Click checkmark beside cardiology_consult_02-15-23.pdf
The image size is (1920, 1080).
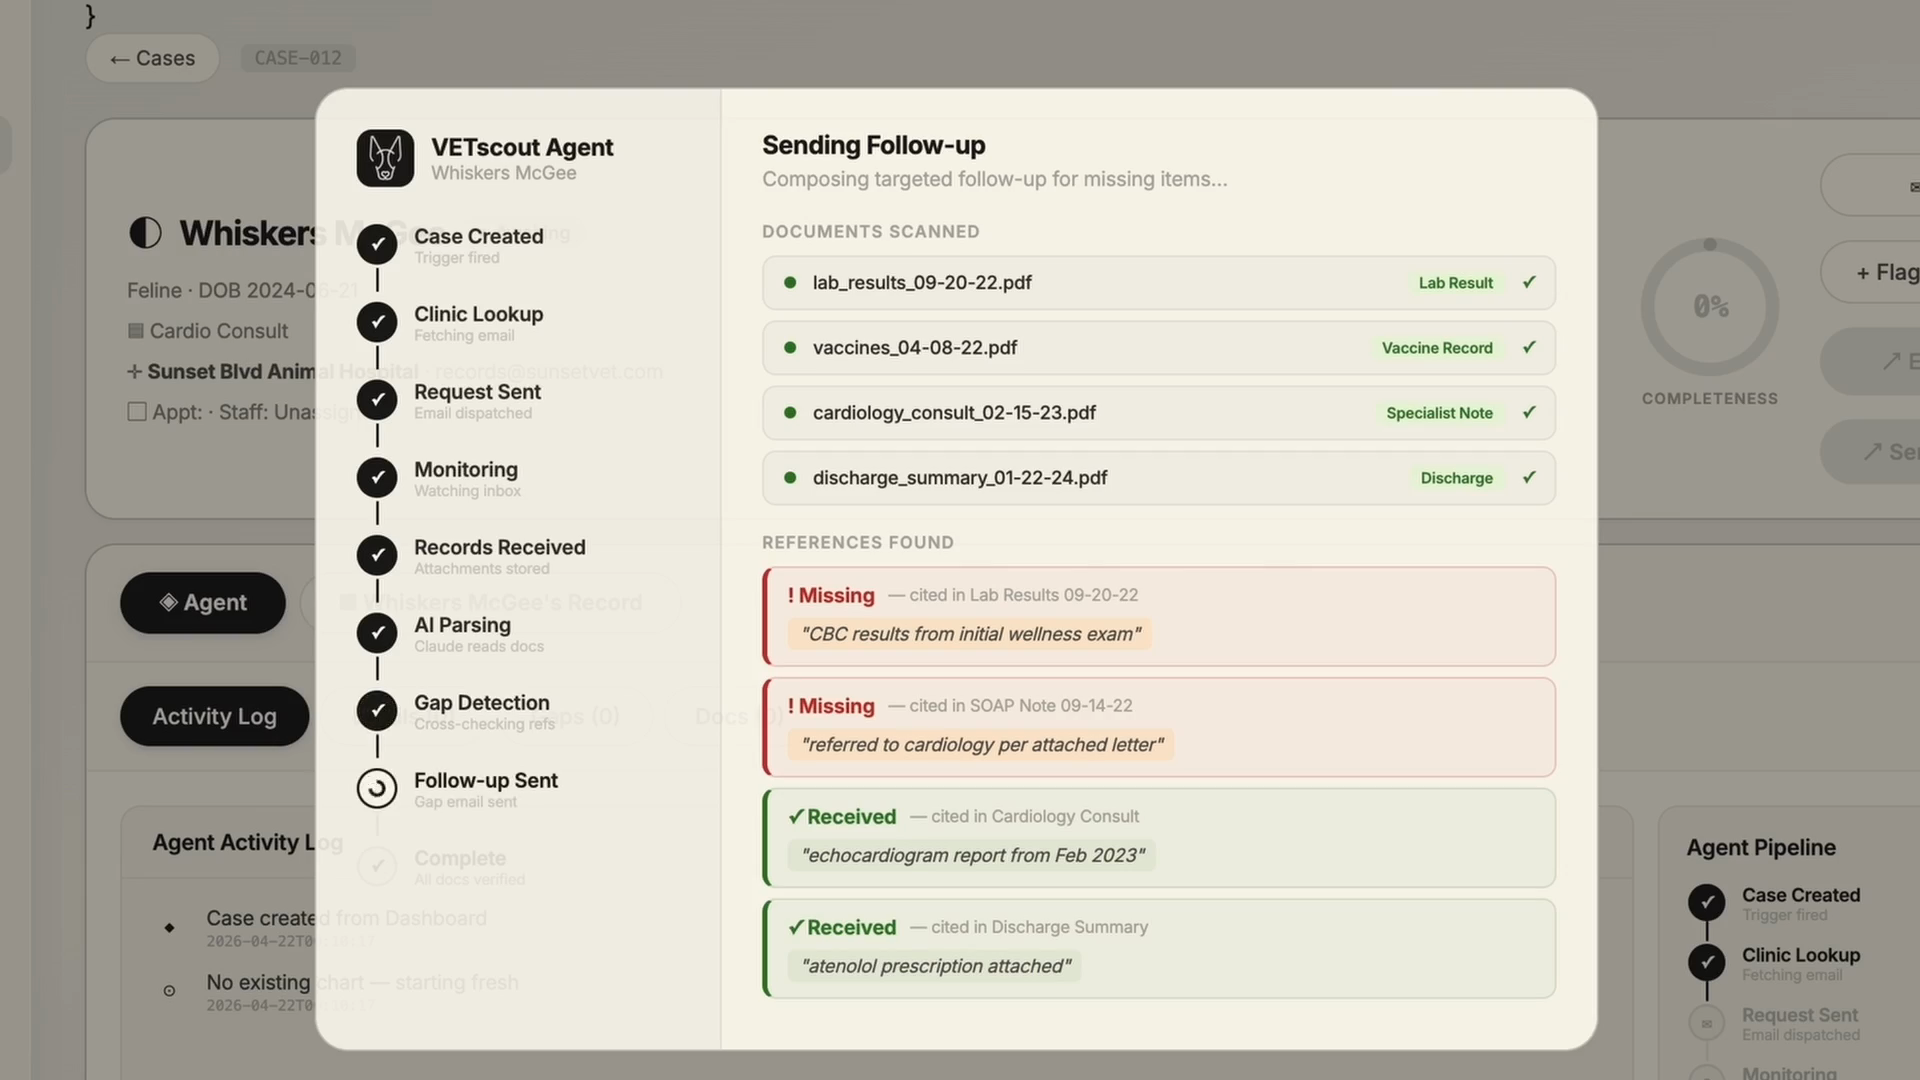[x=1529, y=412]
